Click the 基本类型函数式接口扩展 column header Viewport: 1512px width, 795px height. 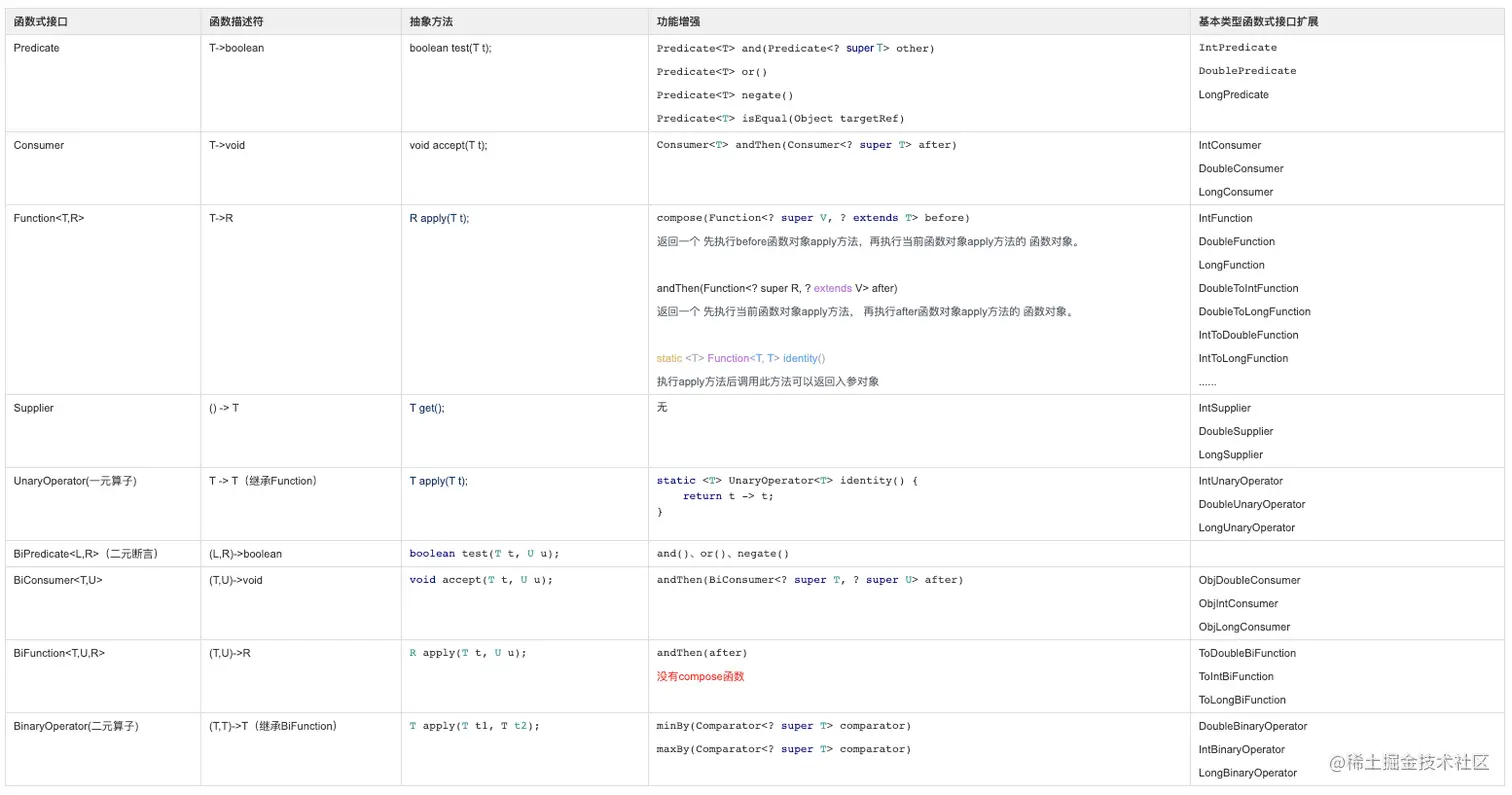pos(1258,21)
